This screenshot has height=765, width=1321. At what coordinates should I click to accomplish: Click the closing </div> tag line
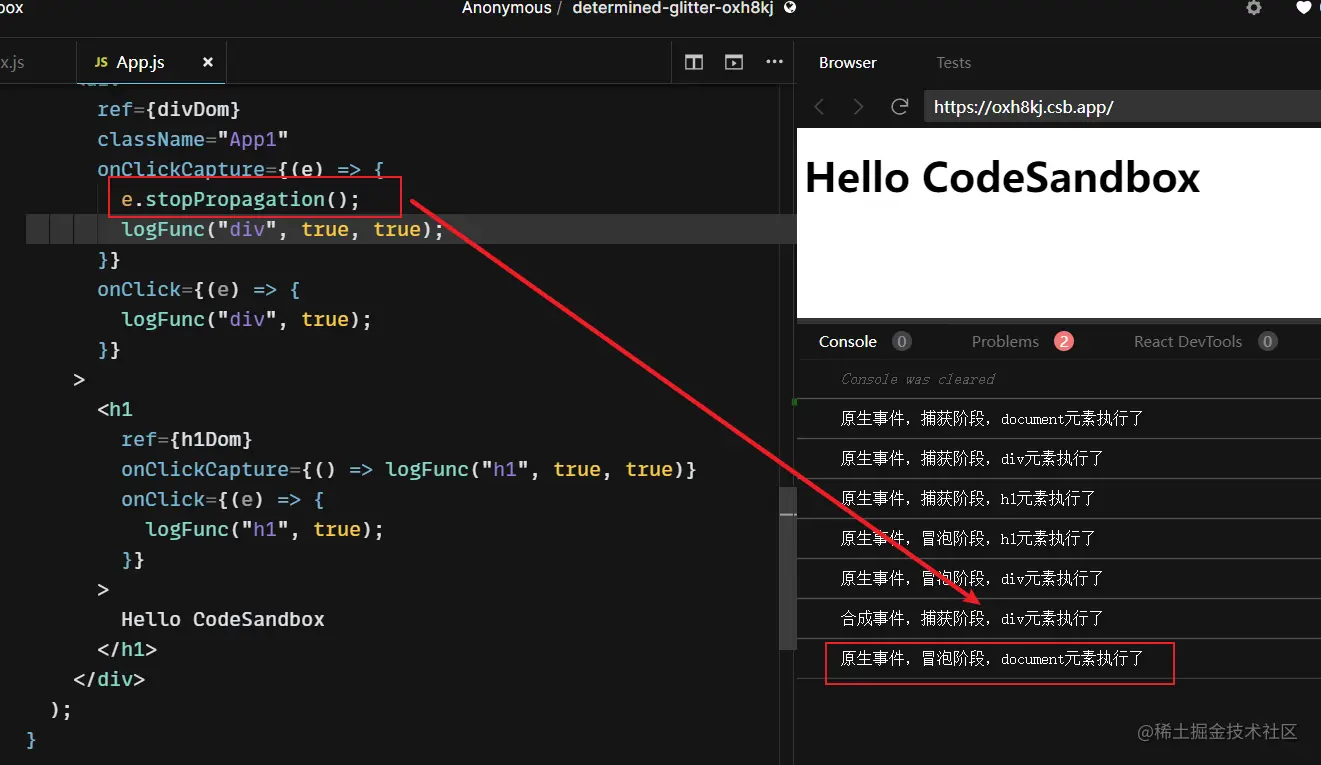(x=109, y=679)
